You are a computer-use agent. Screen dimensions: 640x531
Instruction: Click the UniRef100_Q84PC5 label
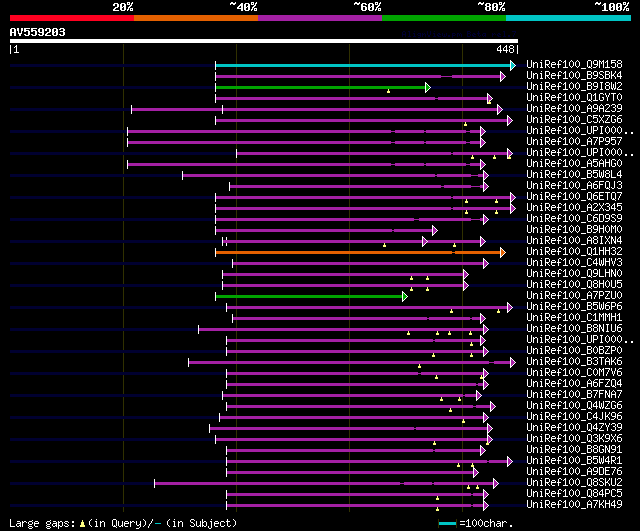(x=574, y=494)
